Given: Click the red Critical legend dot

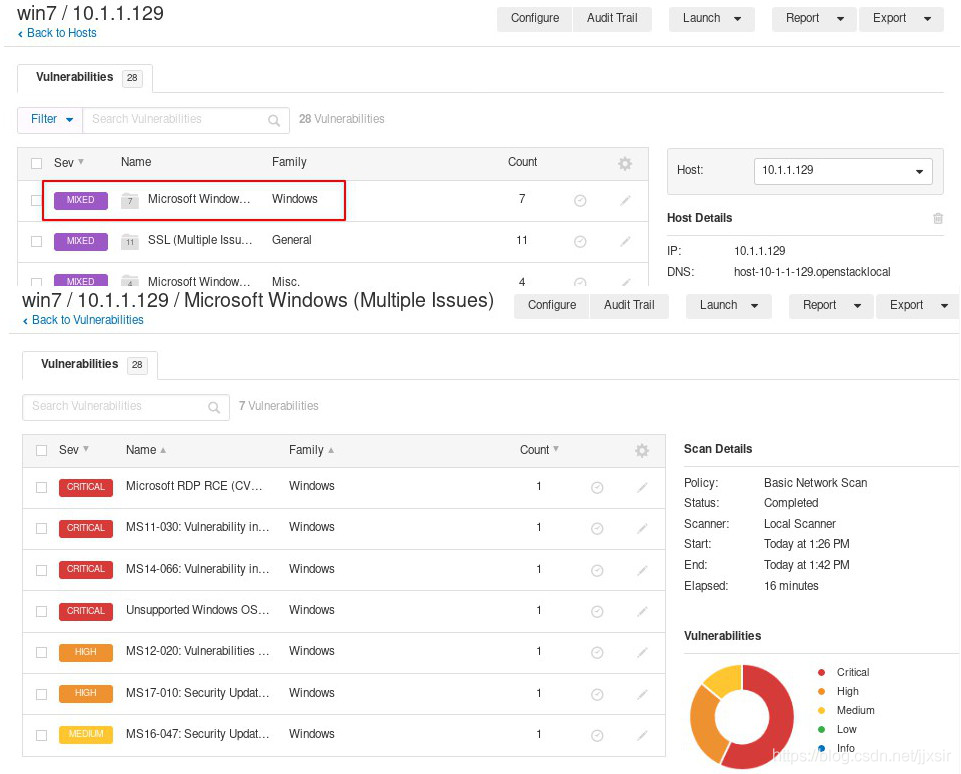Looking at the screenshot, I should (x=821, y=672).
